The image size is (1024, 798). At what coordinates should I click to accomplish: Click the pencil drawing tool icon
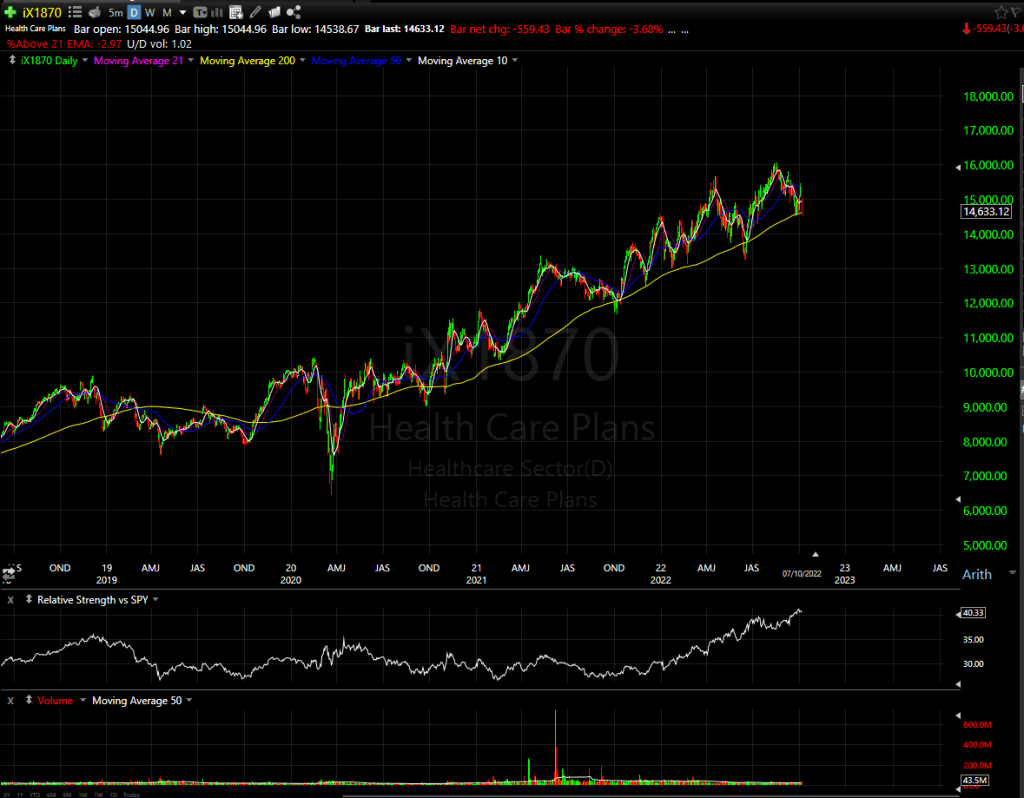255,12
